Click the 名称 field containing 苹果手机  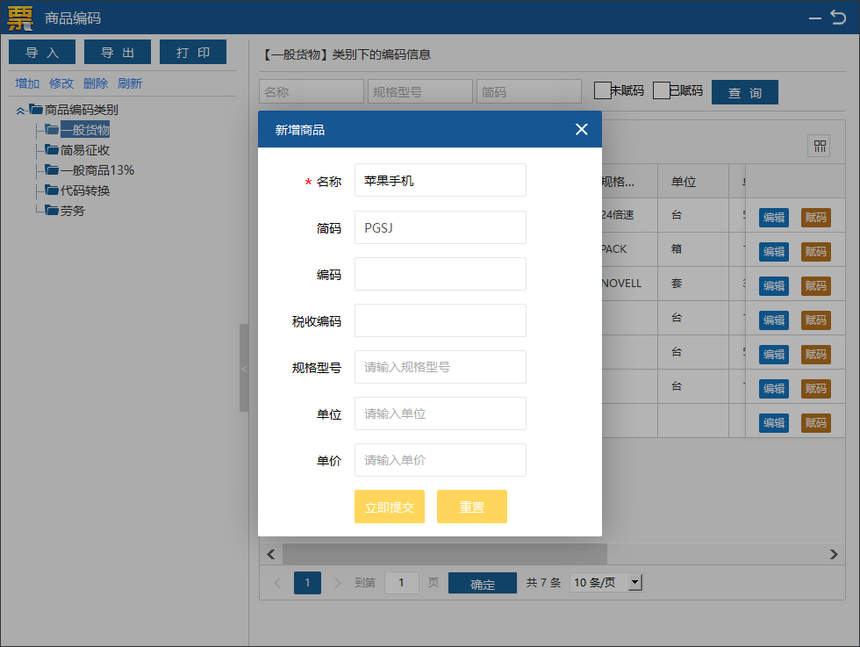tap(440, 180)
